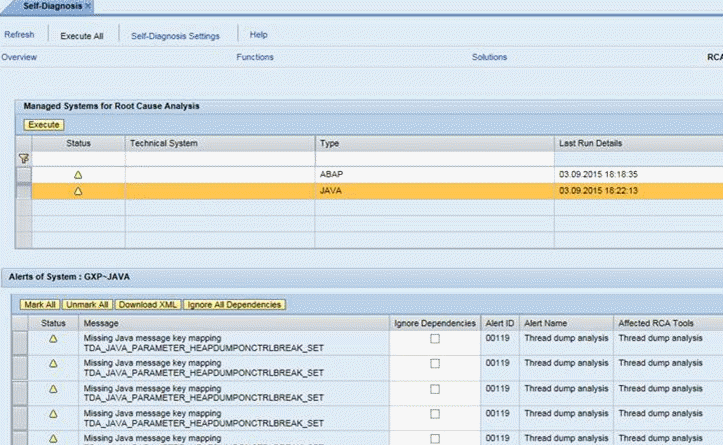Click the Alert Name column header

point(566,323)
